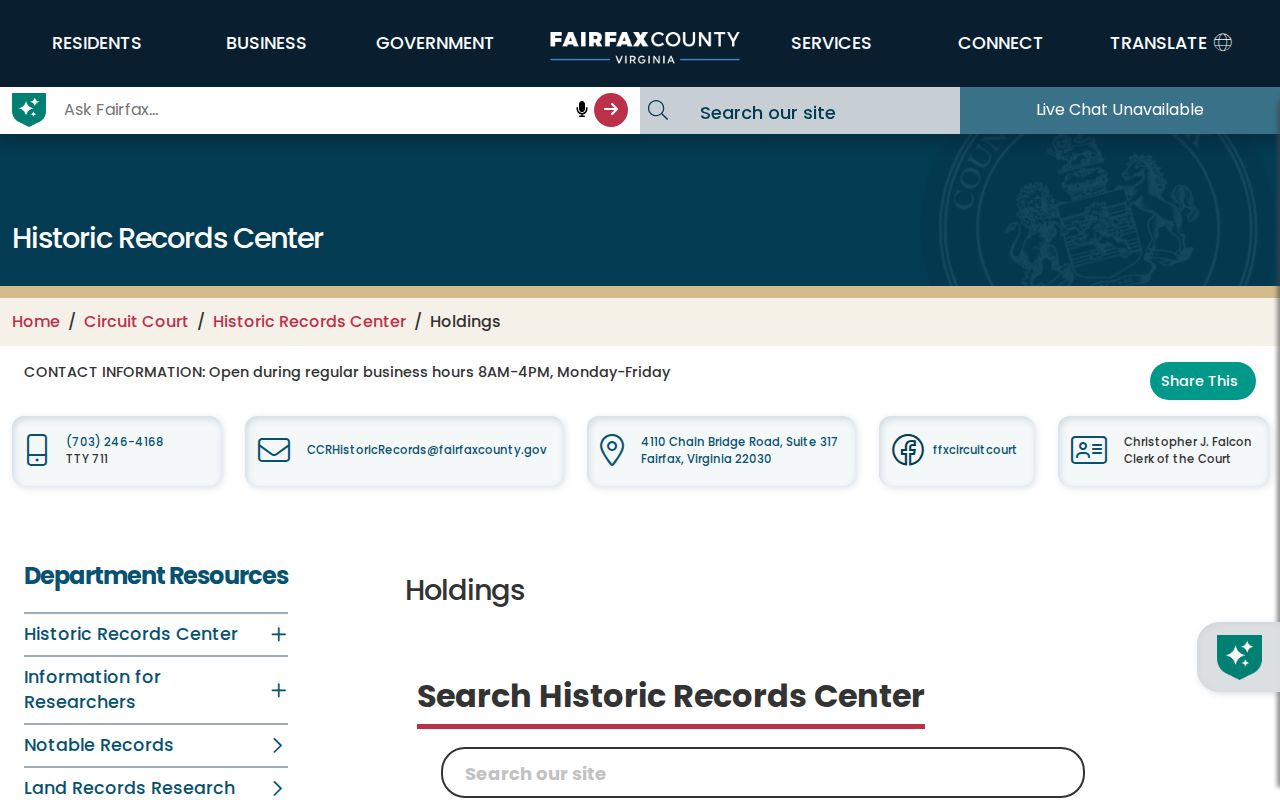This screenshot has height=800, width=1280.
Task: Go to Home breadcrumb link
Action: coord(36,321)
